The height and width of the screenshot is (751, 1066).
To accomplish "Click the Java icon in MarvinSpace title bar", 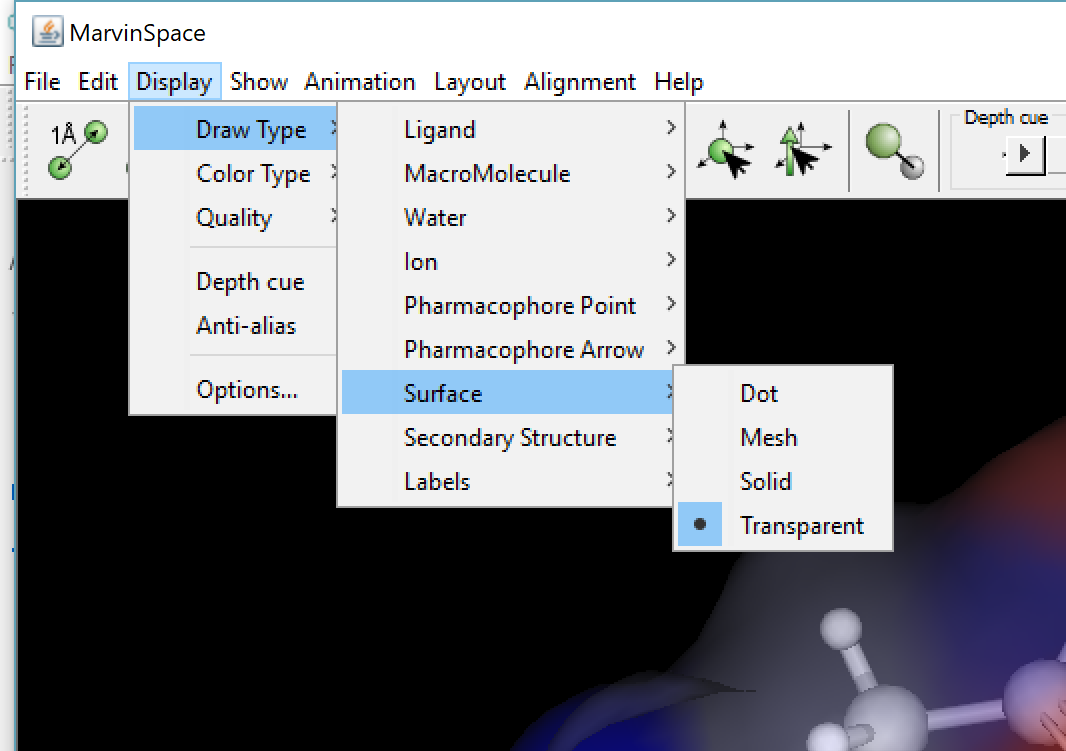I will click(x=47, y=32).
